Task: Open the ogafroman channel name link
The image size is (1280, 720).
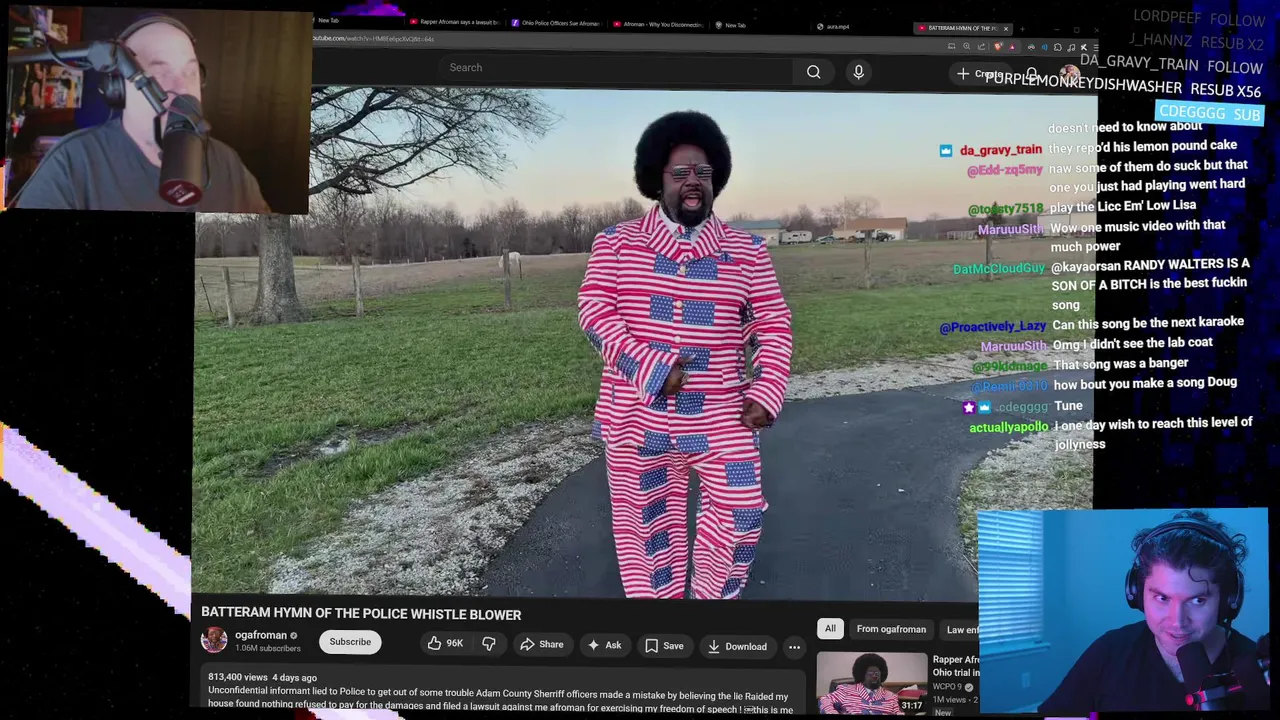Action: click(261, 635)
